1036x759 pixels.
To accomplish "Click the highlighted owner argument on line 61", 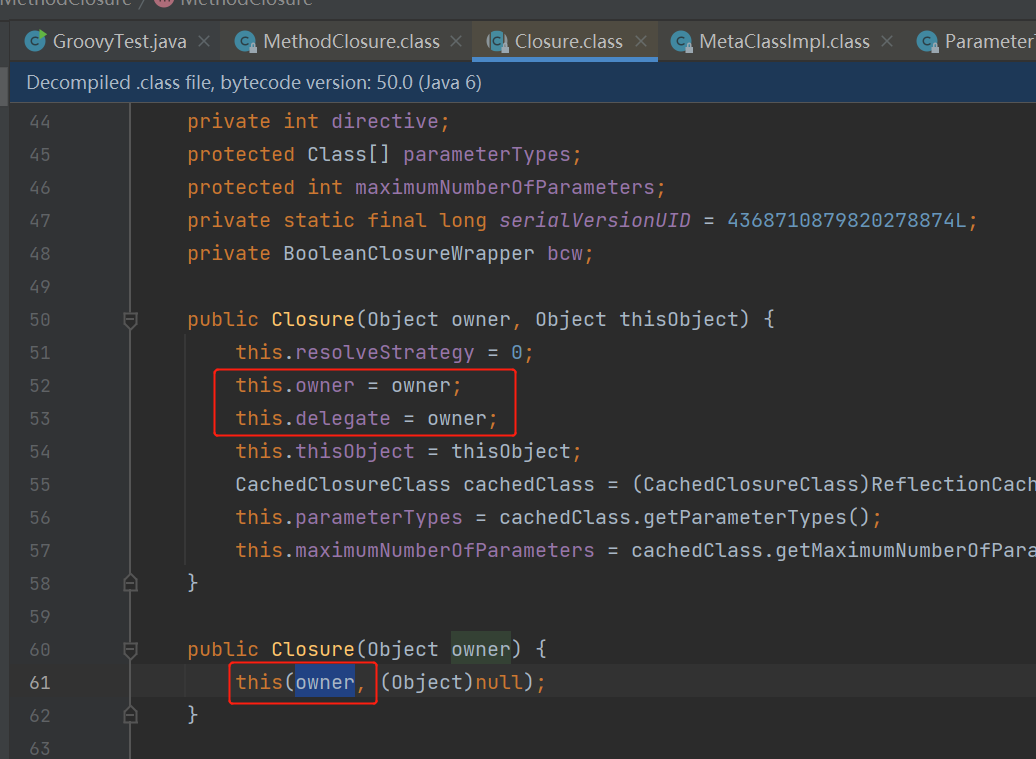I will (324, 682).
